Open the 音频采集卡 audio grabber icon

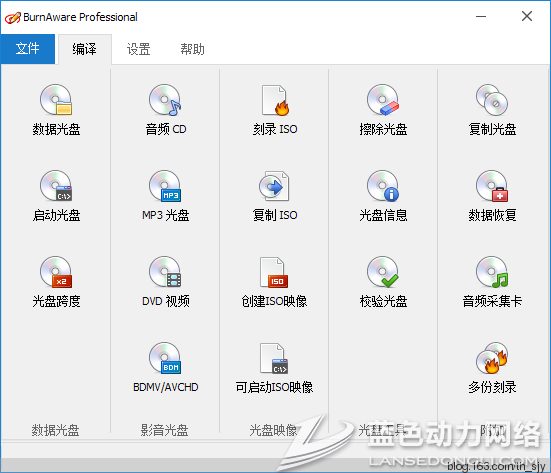coord(492,272)
